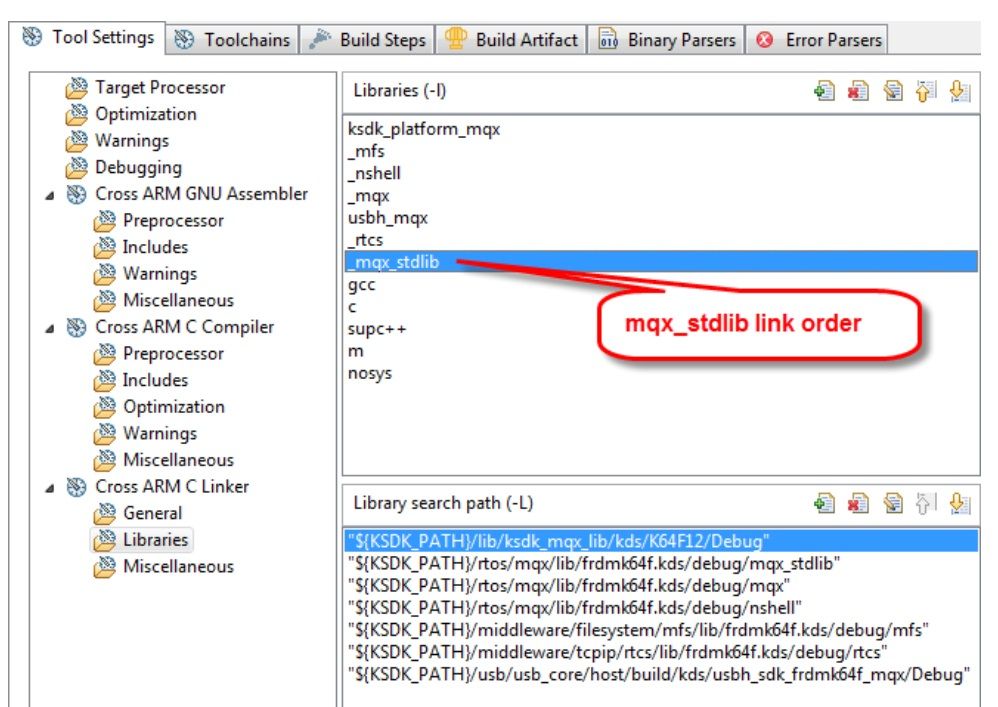
Task: Select library _mfs
Action: [661, 151]
